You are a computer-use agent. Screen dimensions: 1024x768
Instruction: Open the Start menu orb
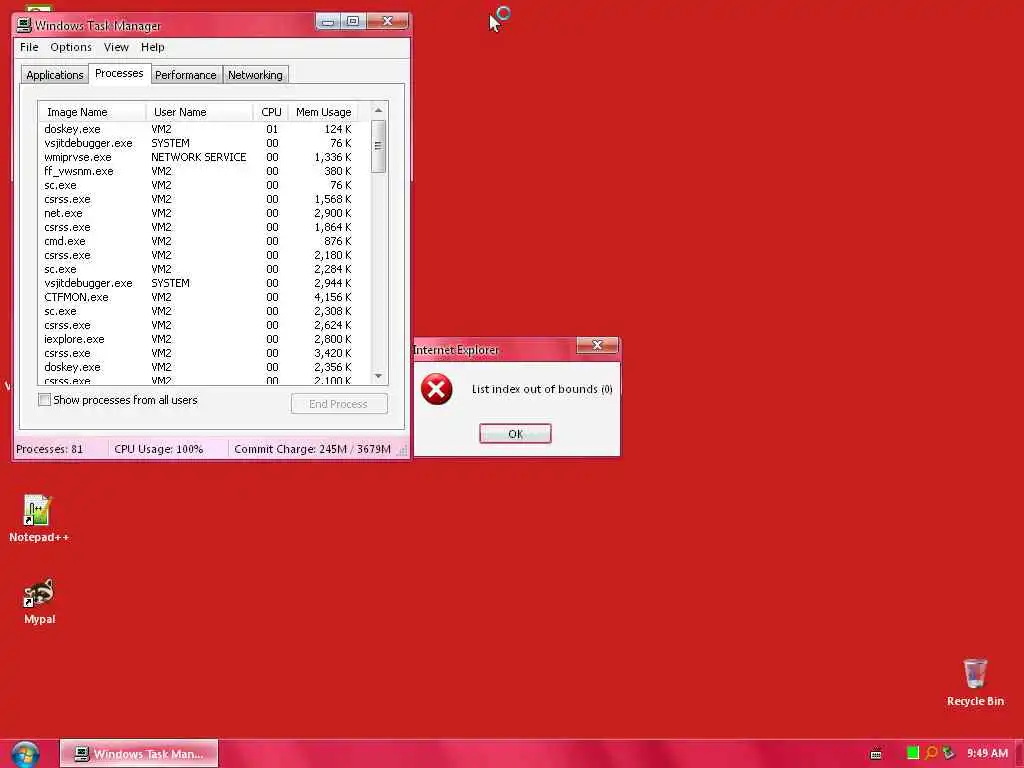pyautogui.click(x=25, y=754)
